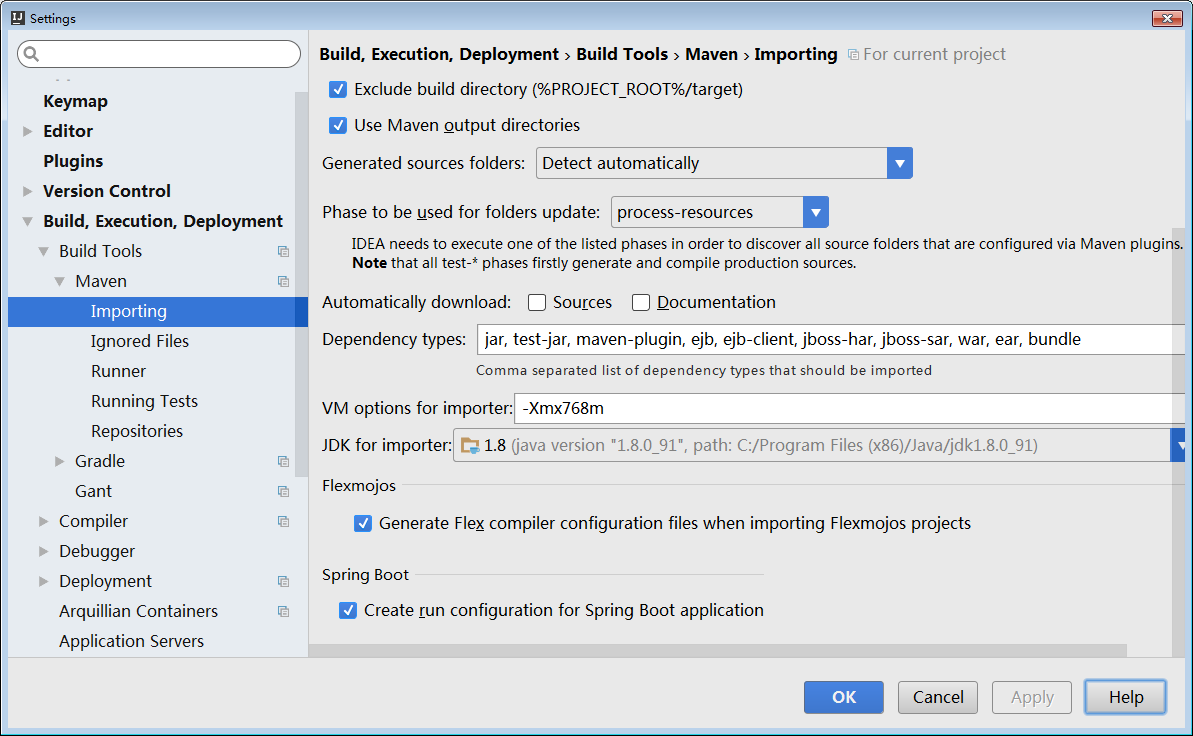Click the project-level icon beside Gant
The width and height of the screenshot is (1193, 736).
click(283, 491)
